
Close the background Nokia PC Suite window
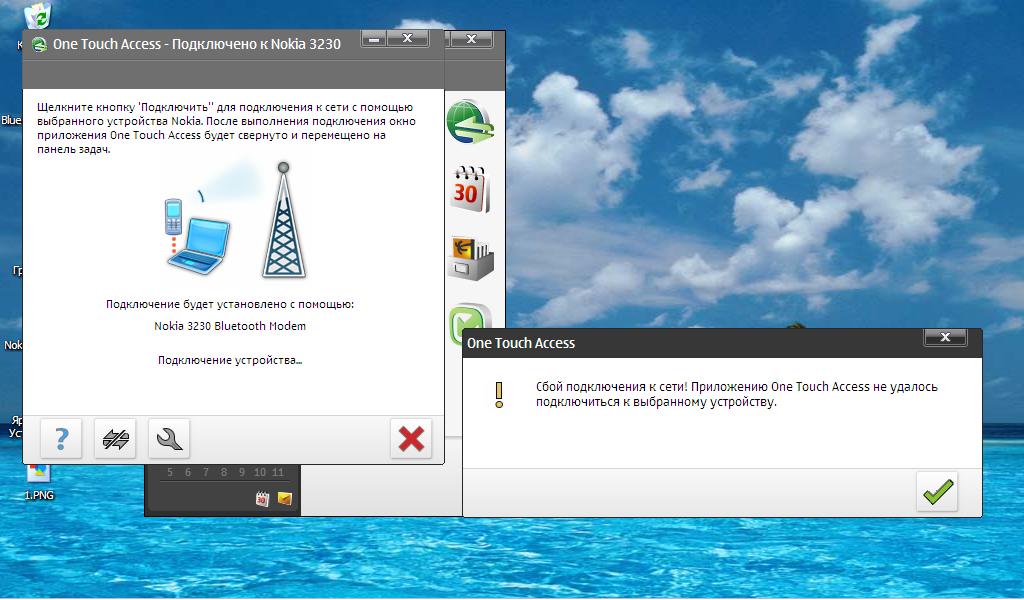(x=471, y=39)
